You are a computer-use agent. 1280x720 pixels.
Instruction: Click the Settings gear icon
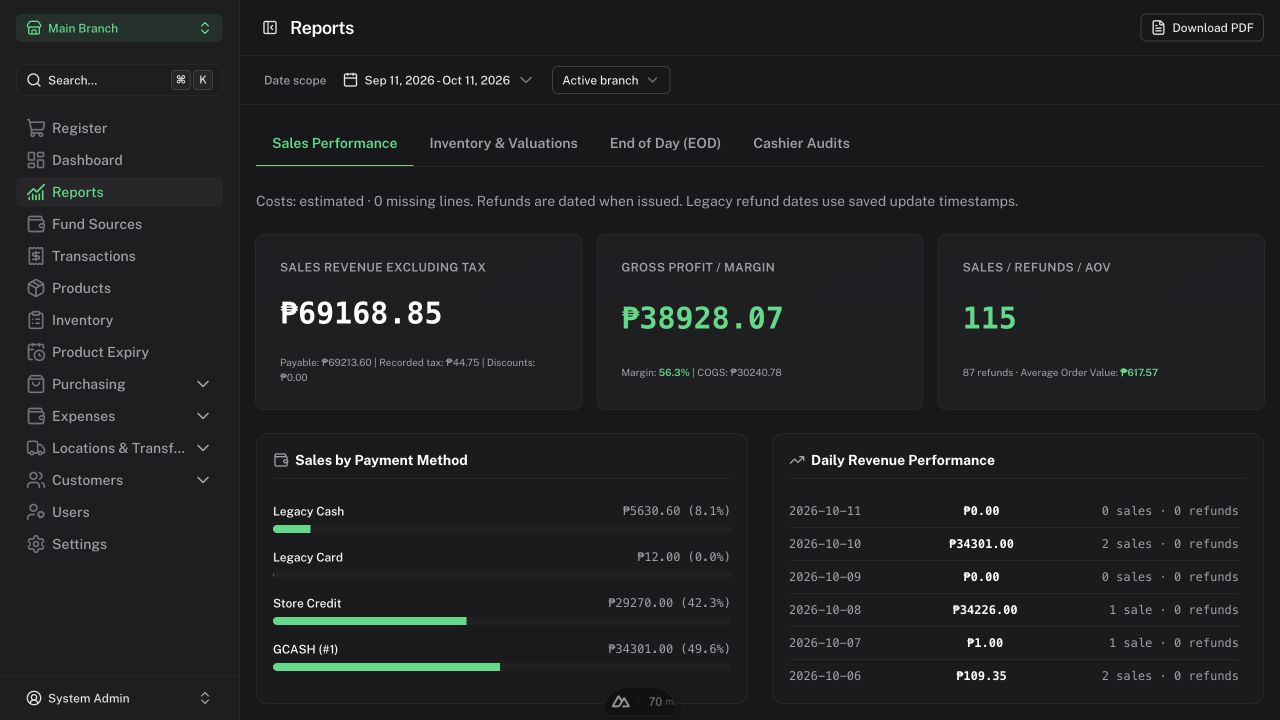point(36,544)
